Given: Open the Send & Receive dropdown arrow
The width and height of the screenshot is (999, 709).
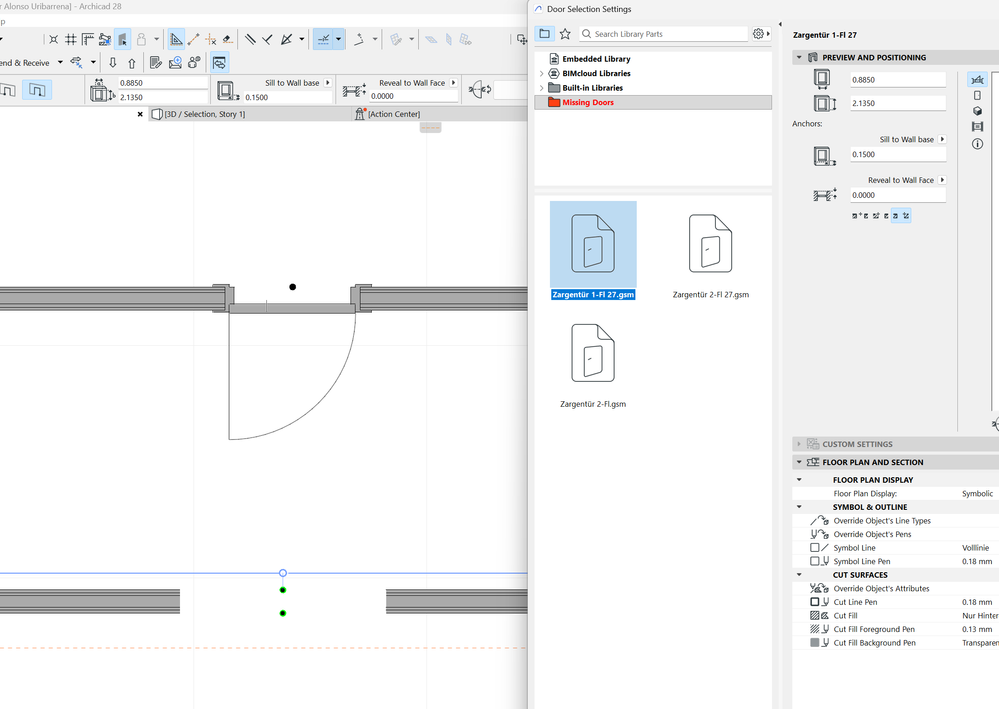Looking at the screenshot, I should click(61, 62).
